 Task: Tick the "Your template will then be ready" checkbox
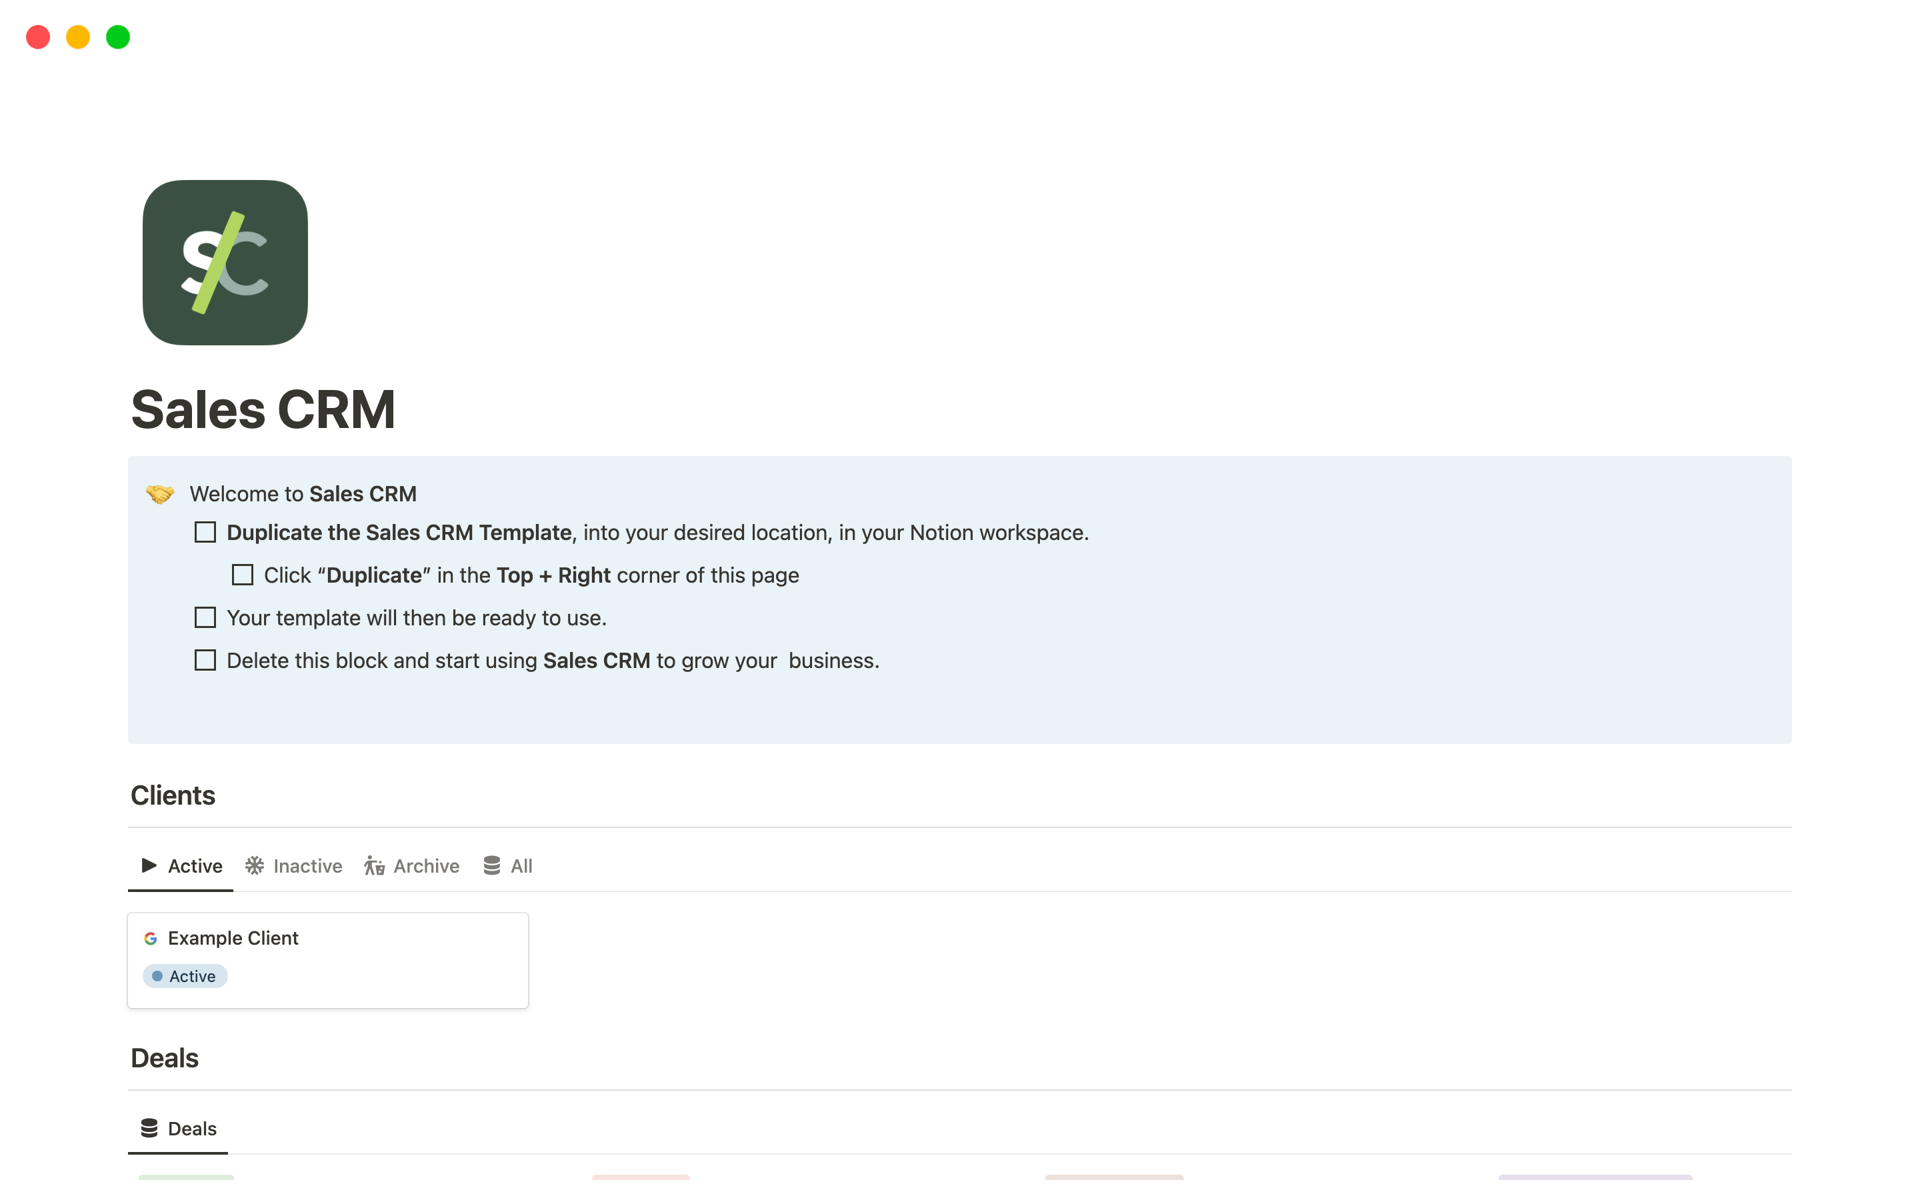tap(205, 618)
